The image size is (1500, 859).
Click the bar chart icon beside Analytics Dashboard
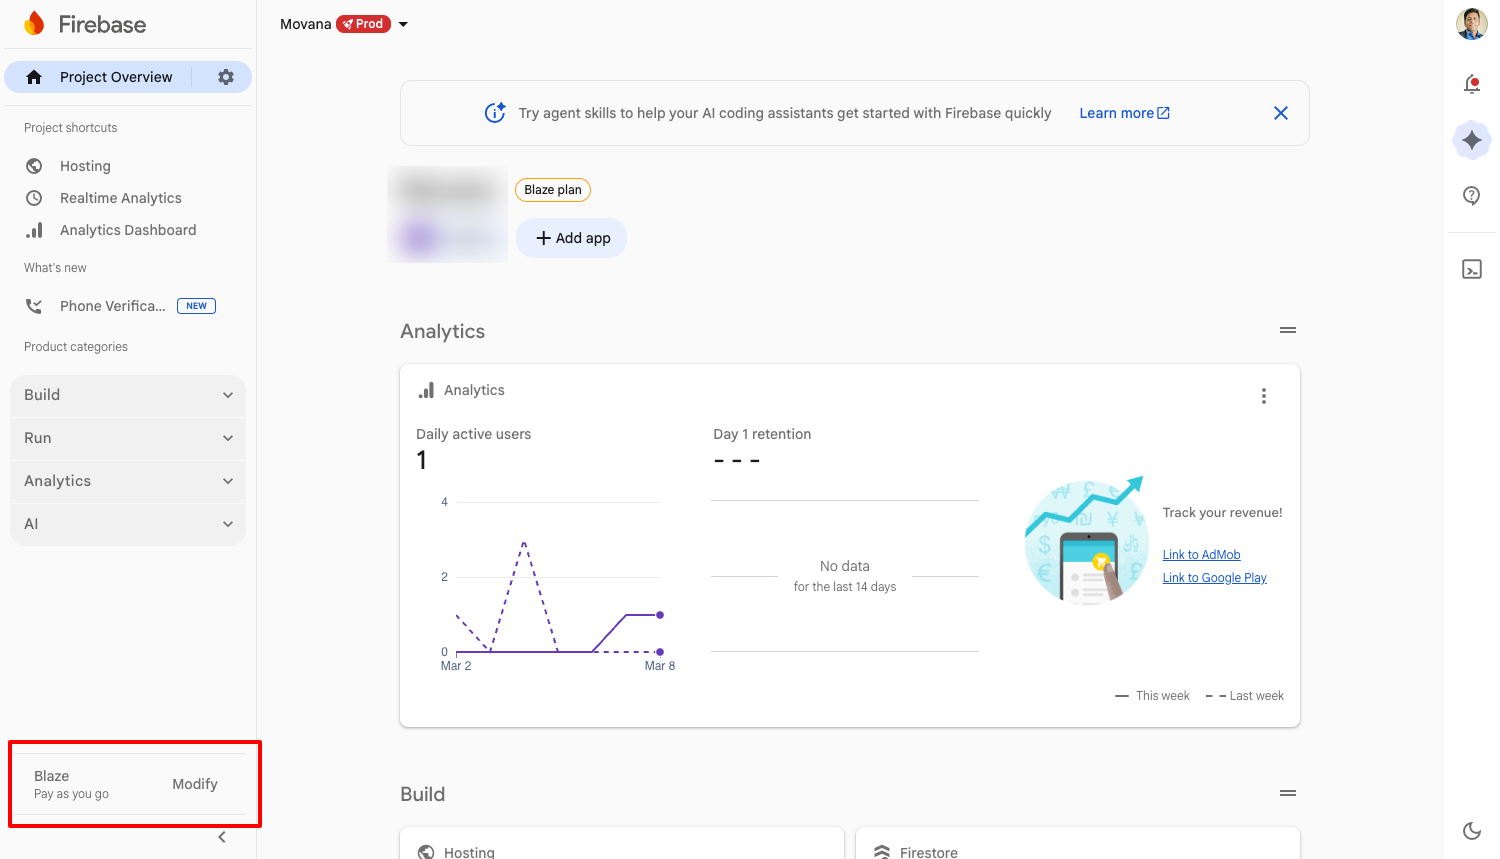click(34, 230)
